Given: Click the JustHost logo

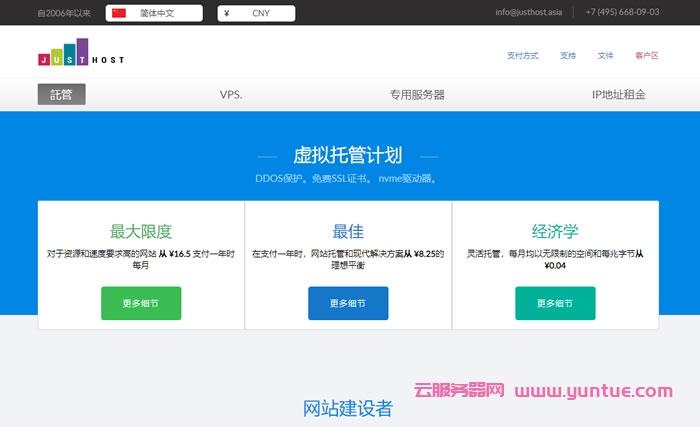Looking at the screenshot, I should coord(81,53).
